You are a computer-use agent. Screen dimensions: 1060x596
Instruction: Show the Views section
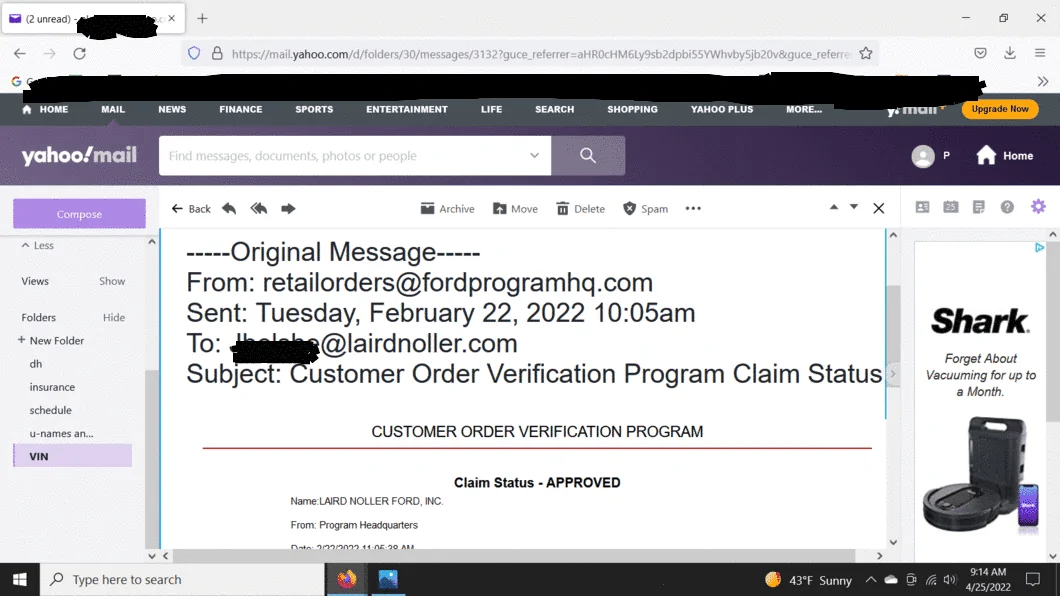coord(112,281)
